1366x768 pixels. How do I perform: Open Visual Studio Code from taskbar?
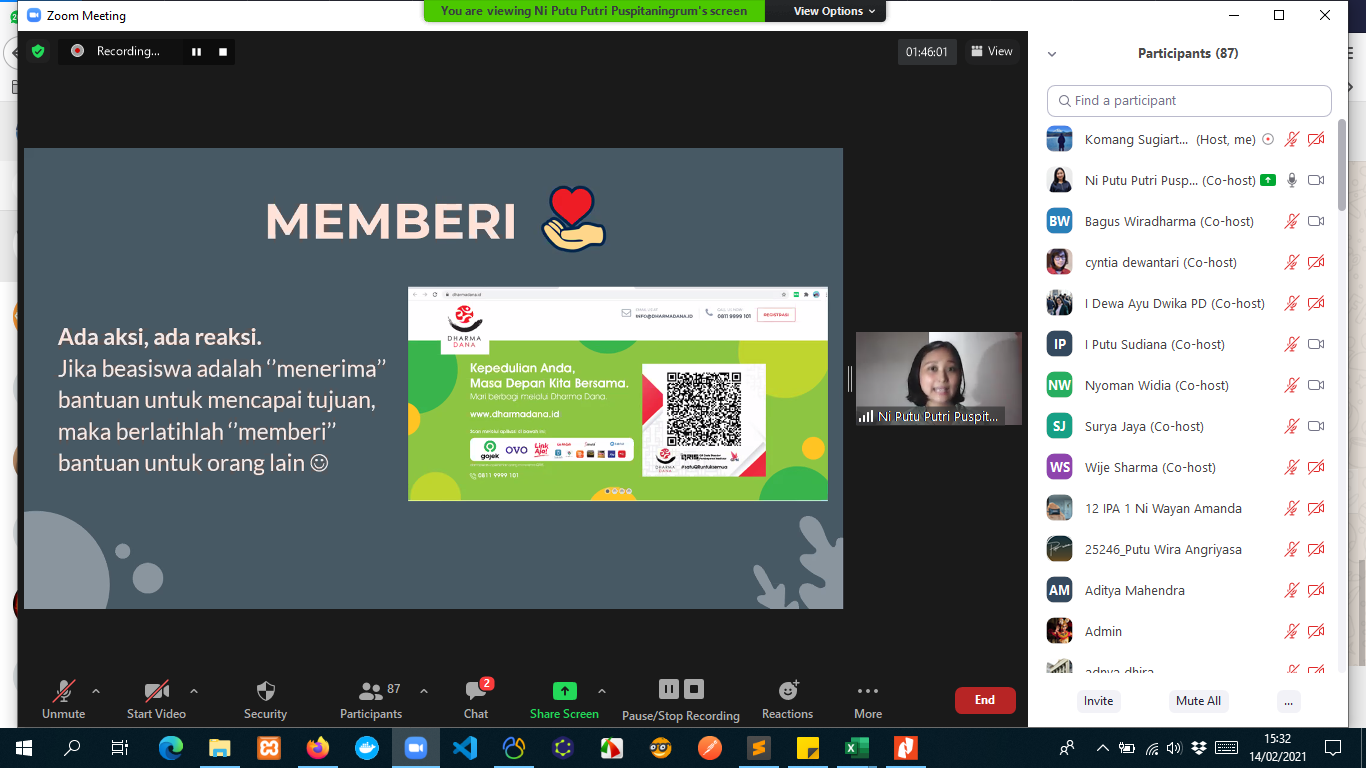(x=465, y=747)
